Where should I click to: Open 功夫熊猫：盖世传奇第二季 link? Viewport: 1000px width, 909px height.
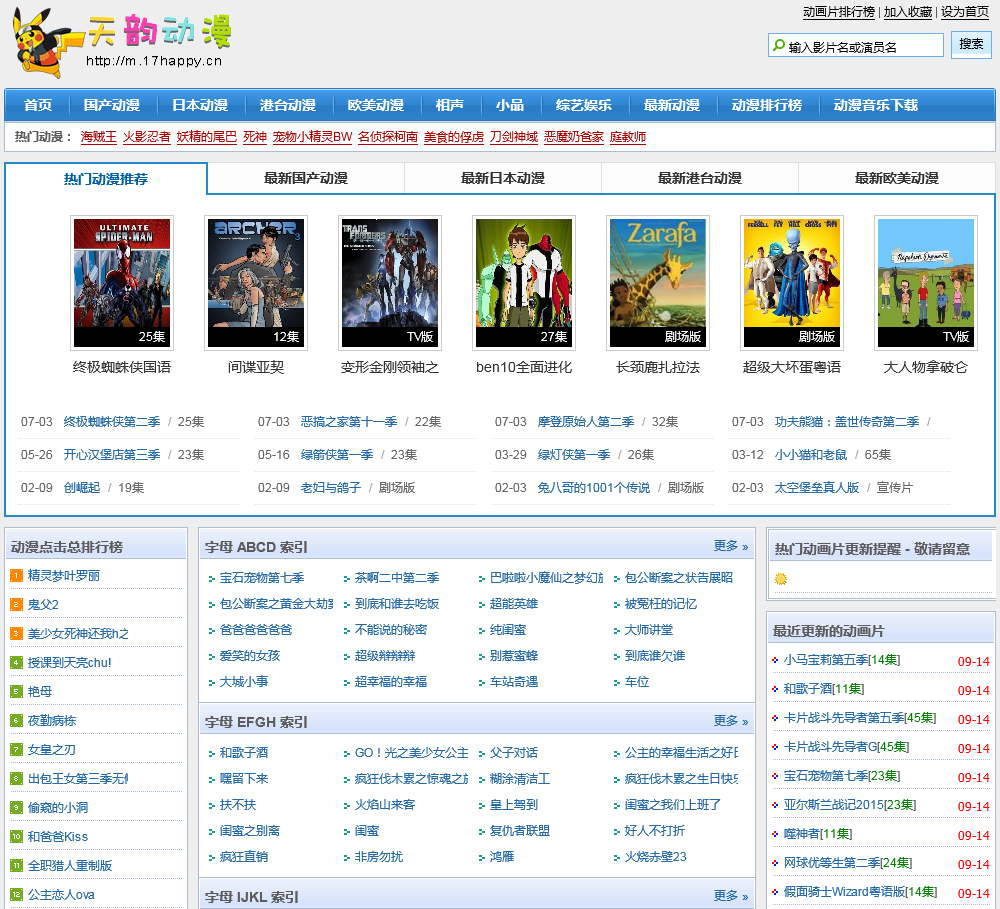847,422
